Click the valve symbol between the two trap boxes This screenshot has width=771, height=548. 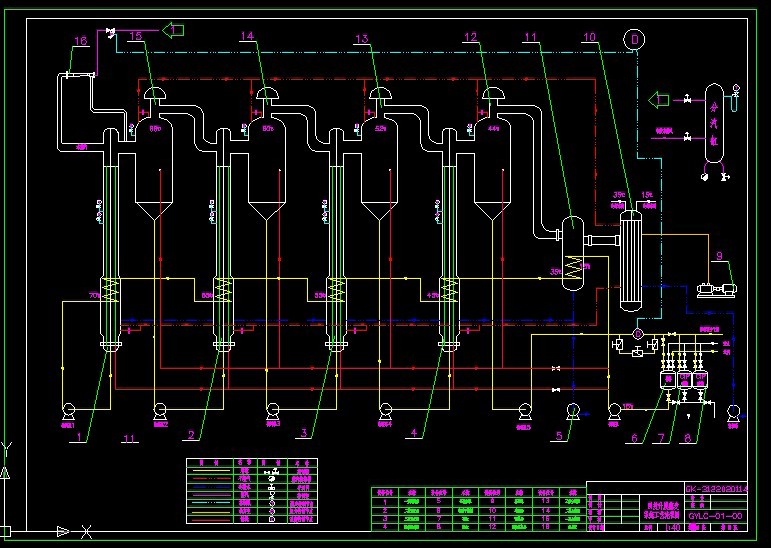click(637, 351)
